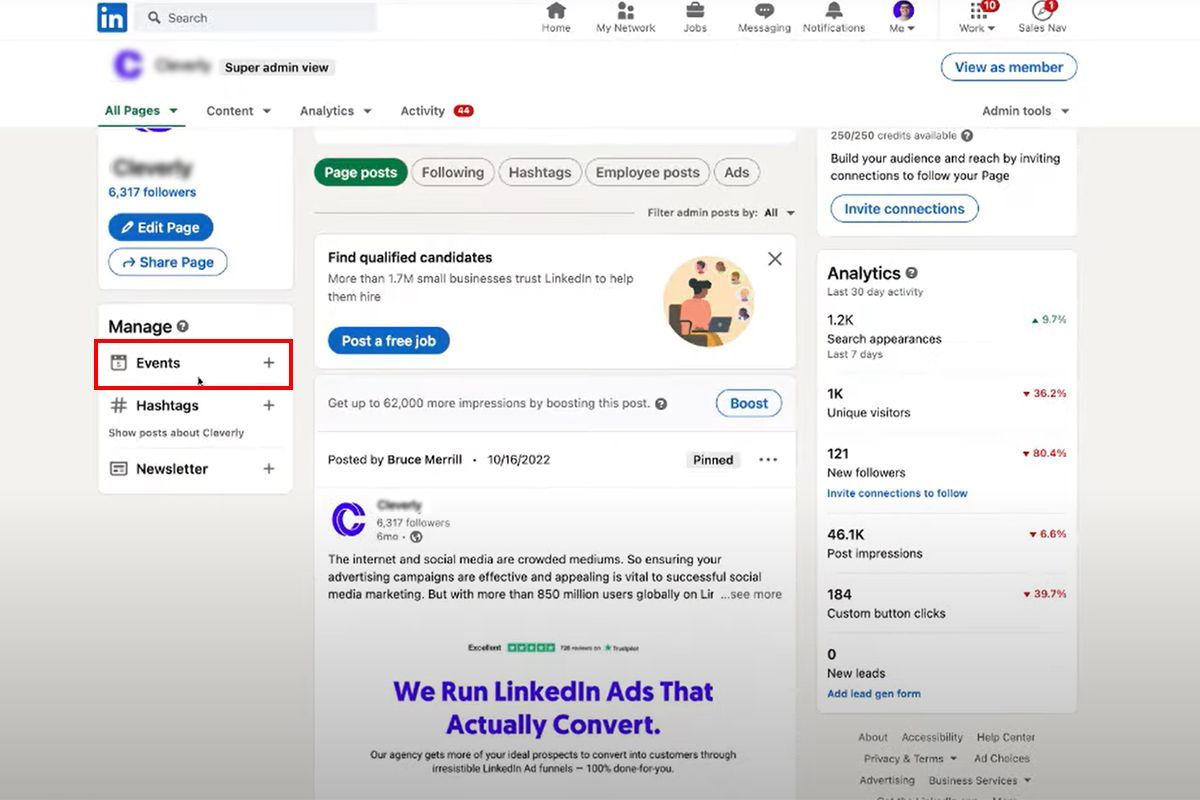
Task: Click in the Search field
Action: point(255,18)
